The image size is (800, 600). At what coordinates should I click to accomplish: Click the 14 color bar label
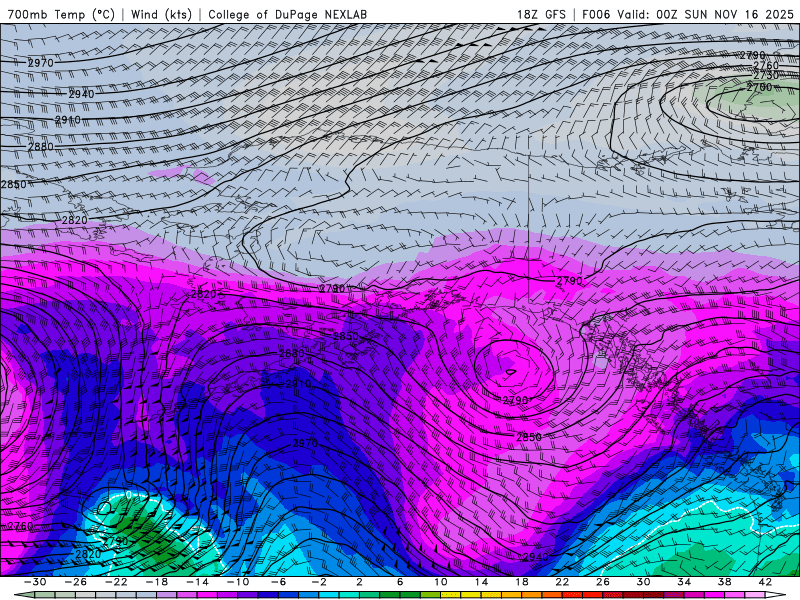(481, 582)
